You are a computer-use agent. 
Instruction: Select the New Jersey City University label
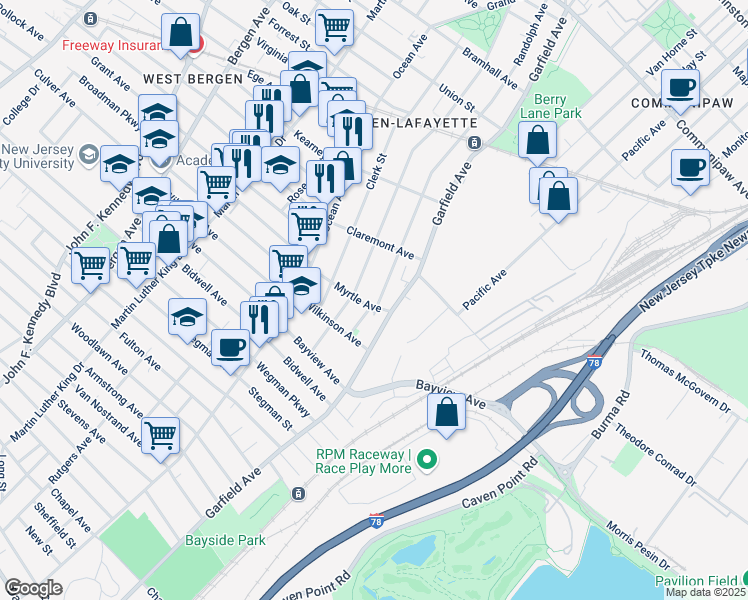[37, 156]
